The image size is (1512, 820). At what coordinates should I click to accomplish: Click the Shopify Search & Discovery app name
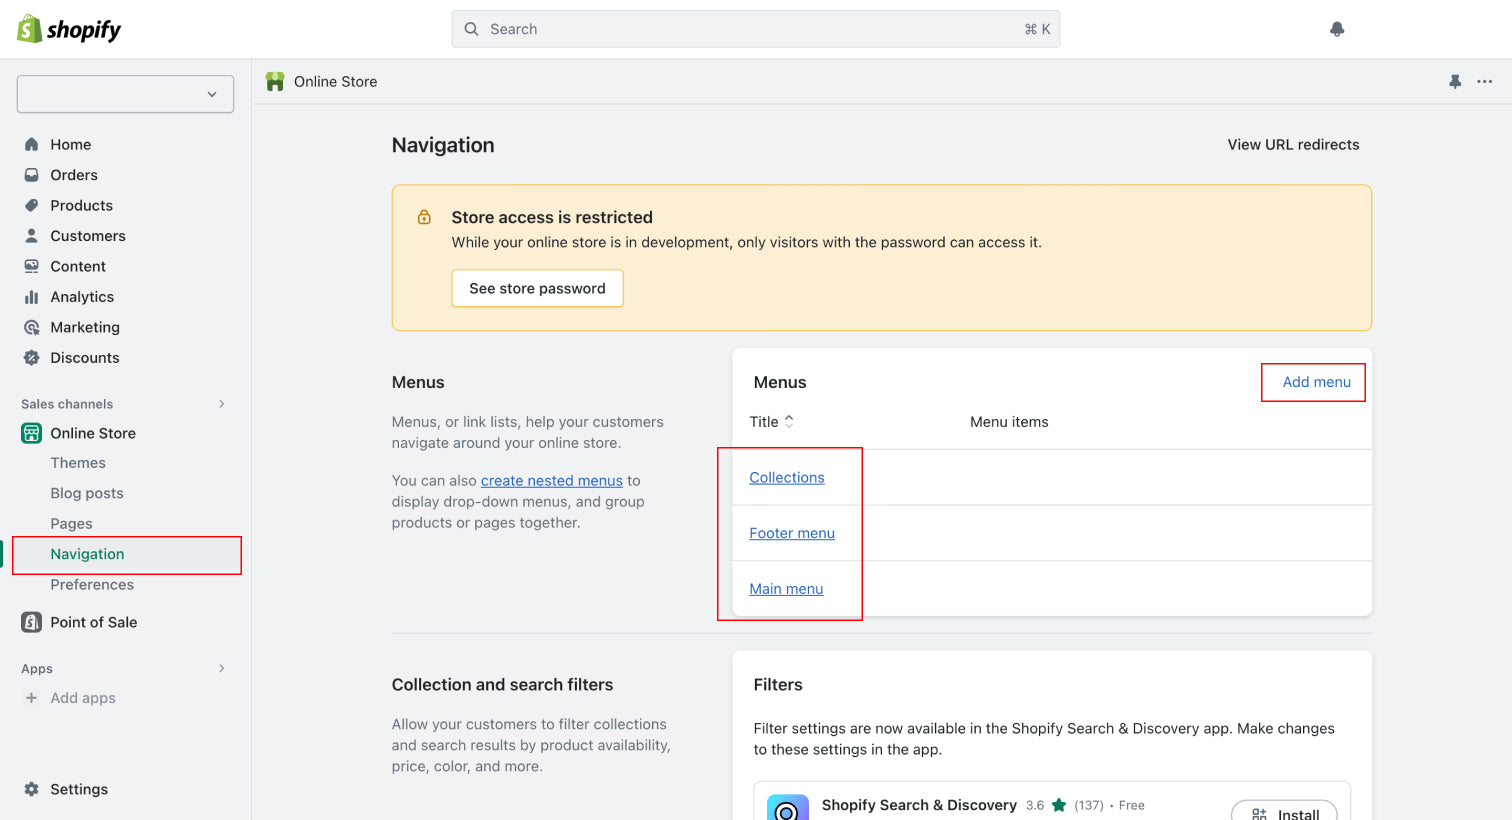(x=919, y=805)
